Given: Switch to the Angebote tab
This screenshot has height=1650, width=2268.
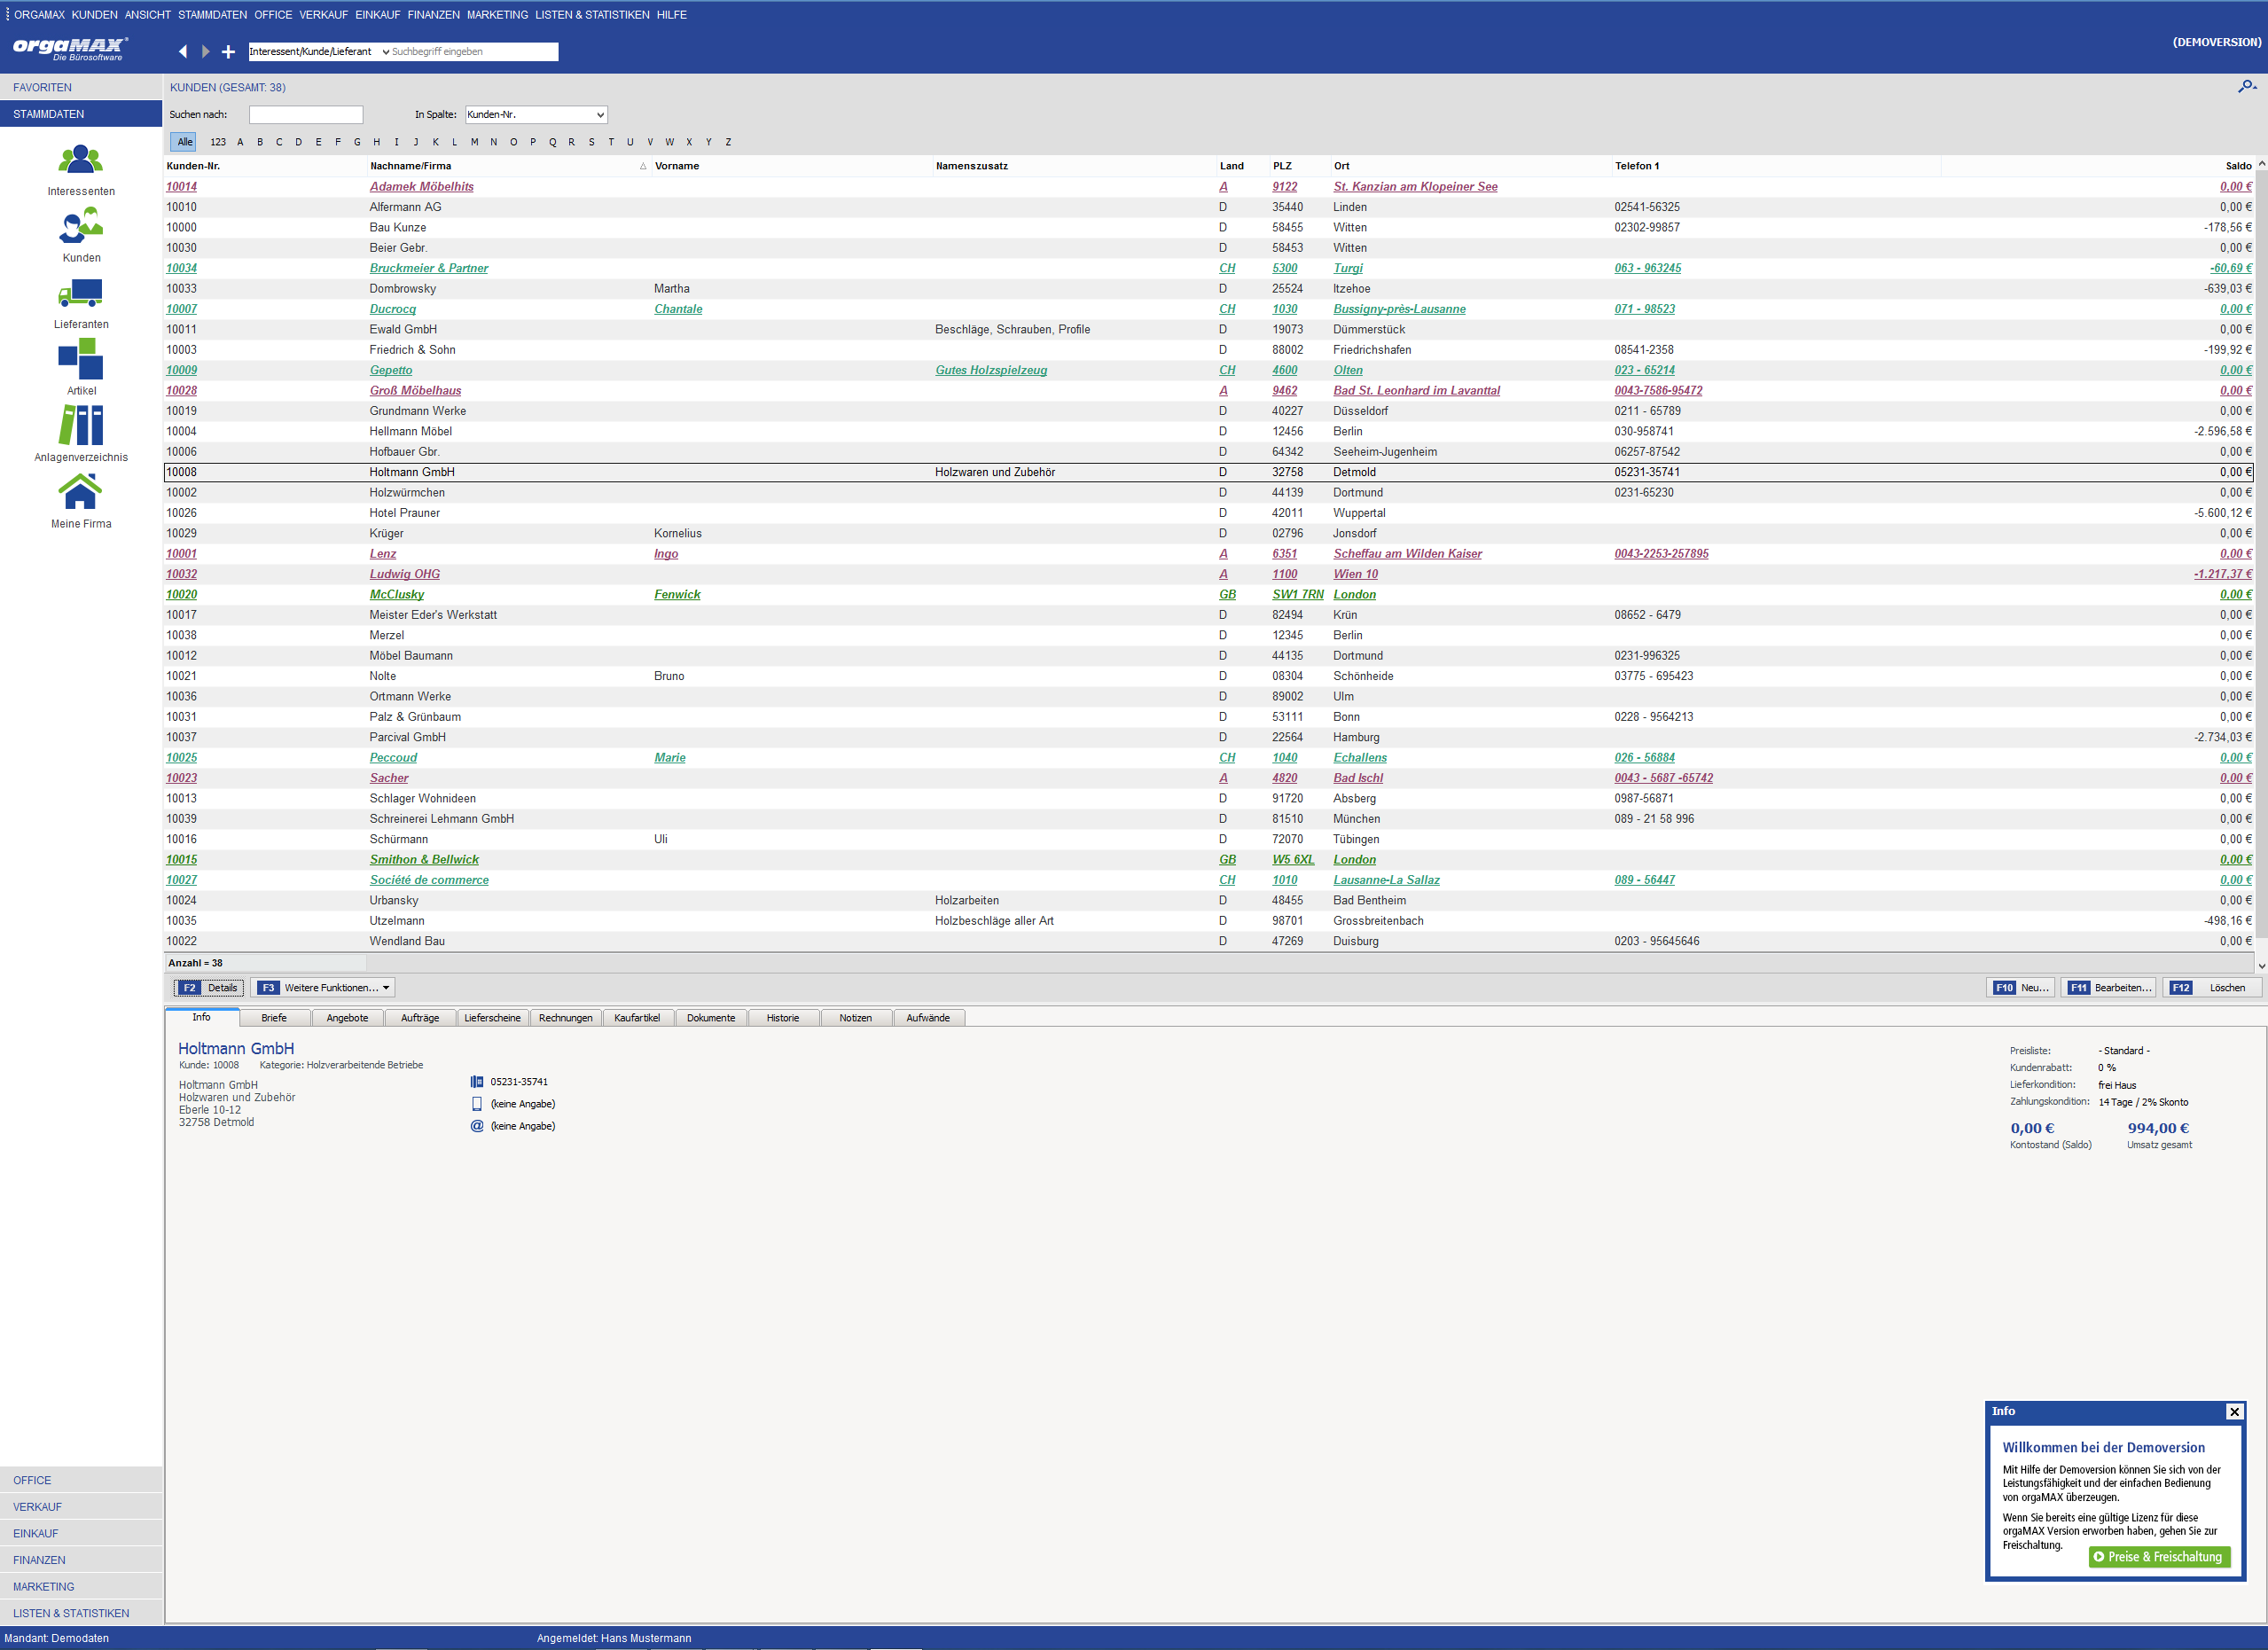Looking at the screenshot, I should point(347,1018).
